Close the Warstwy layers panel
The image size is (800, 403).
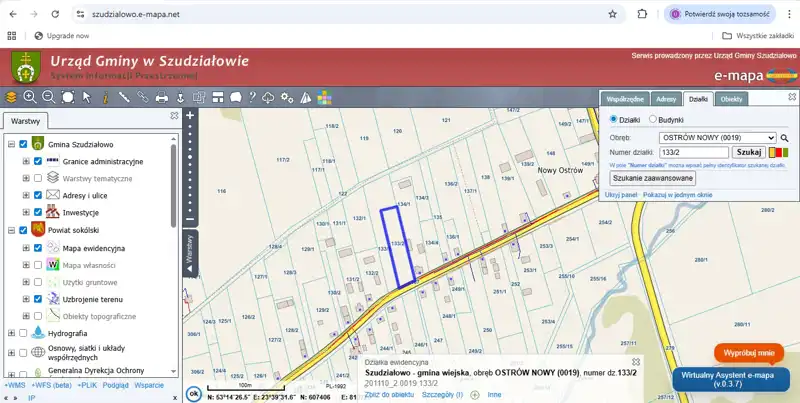tap(174, 116)
